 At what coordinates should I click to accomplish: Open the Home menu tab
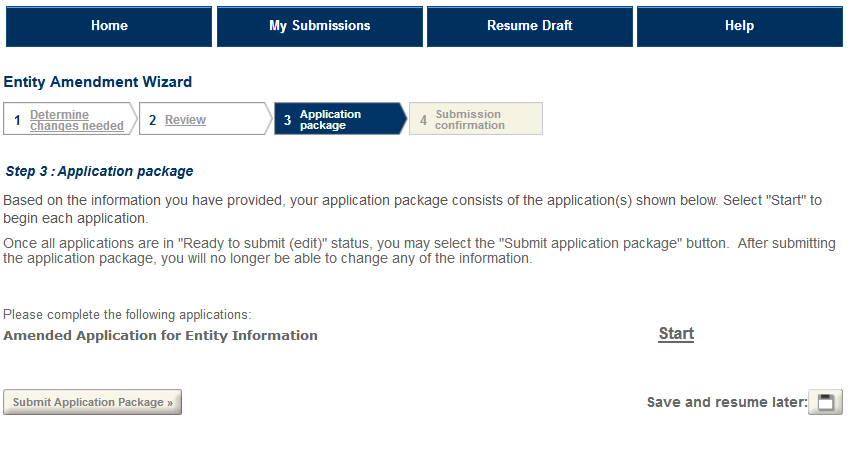click(x=109, y=26)
